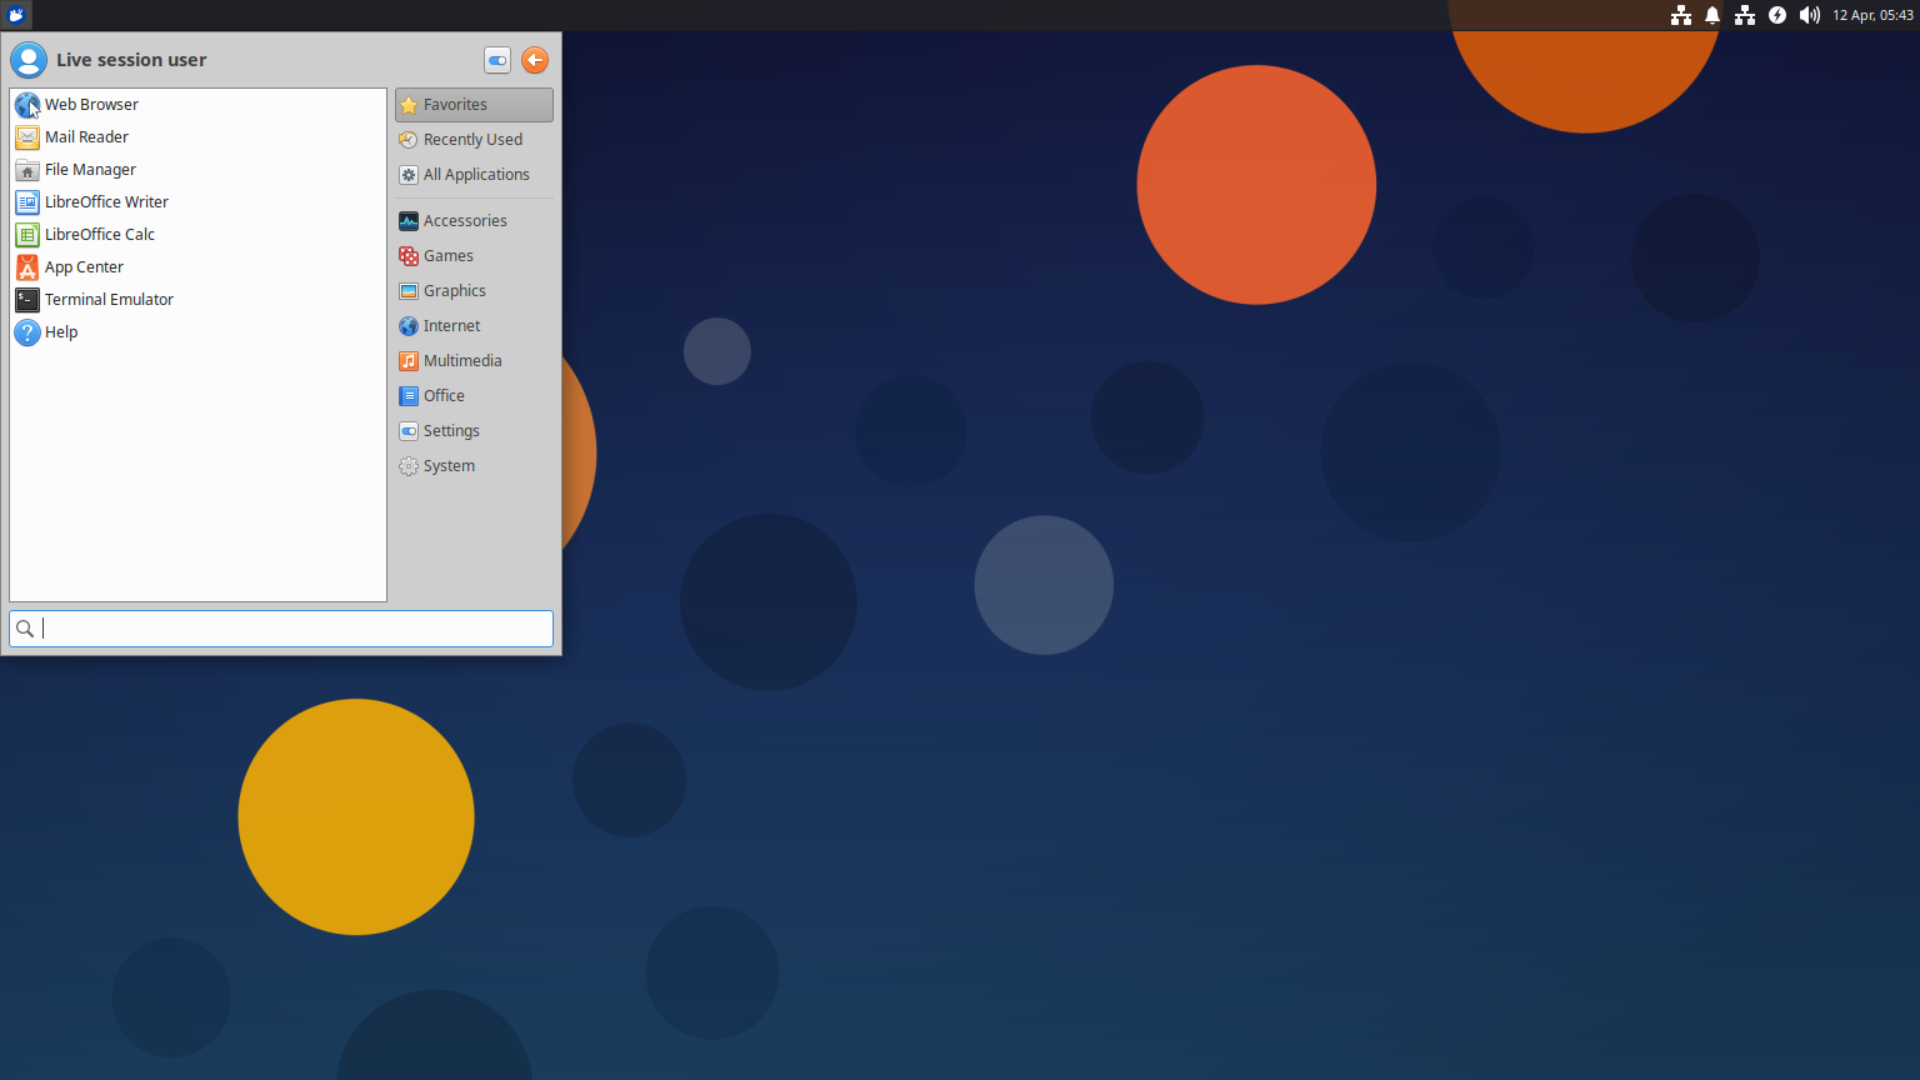This screenshot has width=1920, height=1080.
Task: Open the Multimedia category
Action: tap(461, 360)
